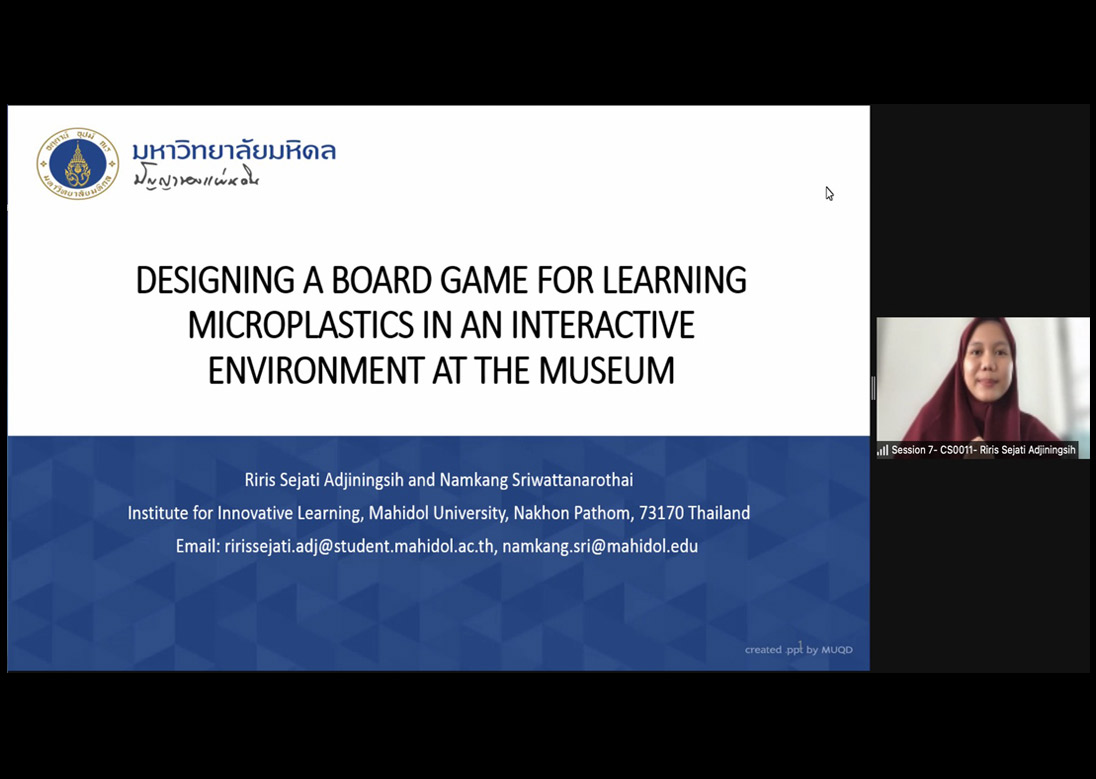The width and height of the screenshot is (1096, 779).
Task: Click the title line 'Designing a Board Game for Learning'
Action: click(441, 280)
